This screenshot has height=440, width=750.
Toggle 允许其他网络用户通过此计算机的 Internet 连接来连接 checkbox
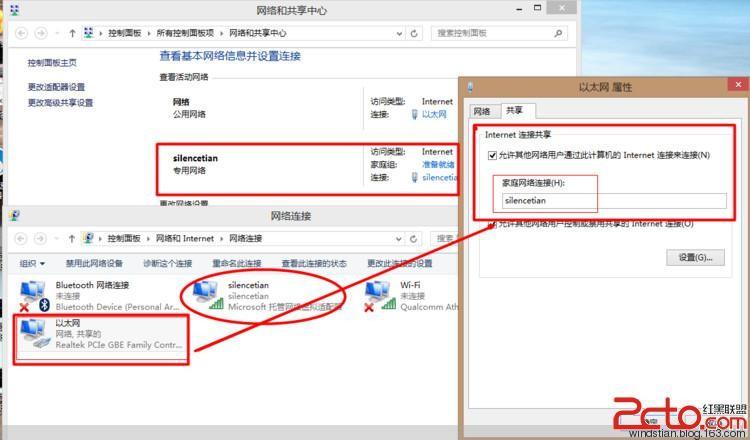pos(492,155)
